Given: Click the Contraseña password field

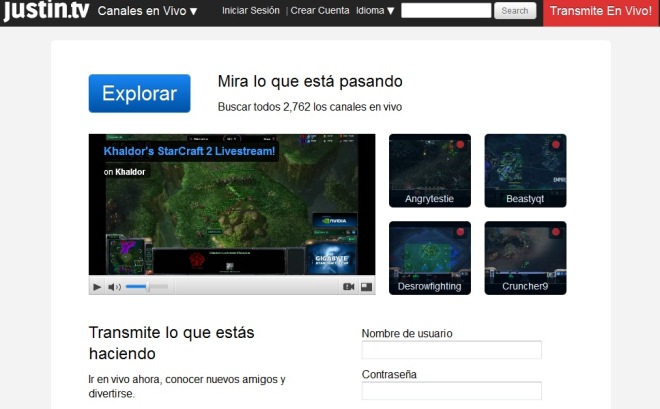Looking at the screenshot, I should [451, 391].
